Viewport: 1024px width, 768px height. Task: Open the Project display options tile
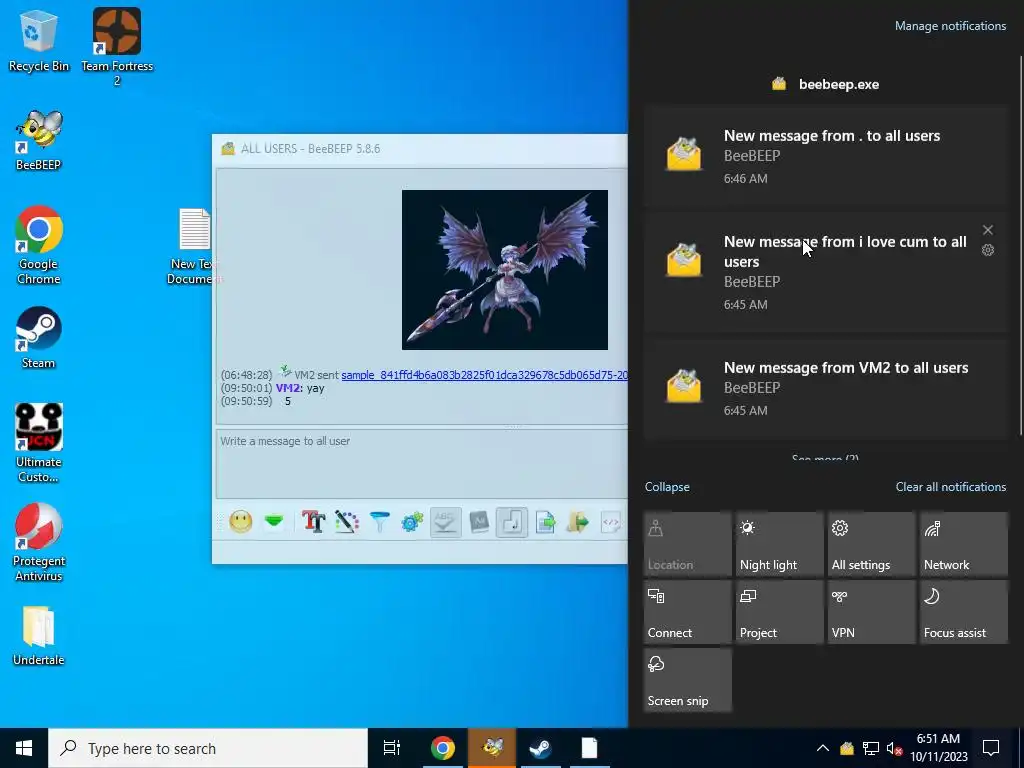click(780, 612)
